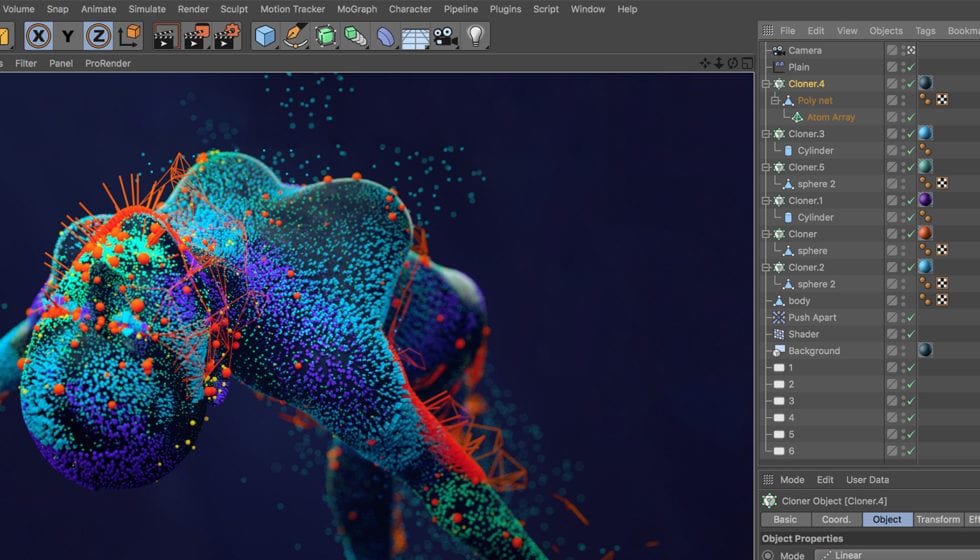This screenshot has height=560, width=980.
Task: Toggle the Y axis lock
Action: [68, 36]
